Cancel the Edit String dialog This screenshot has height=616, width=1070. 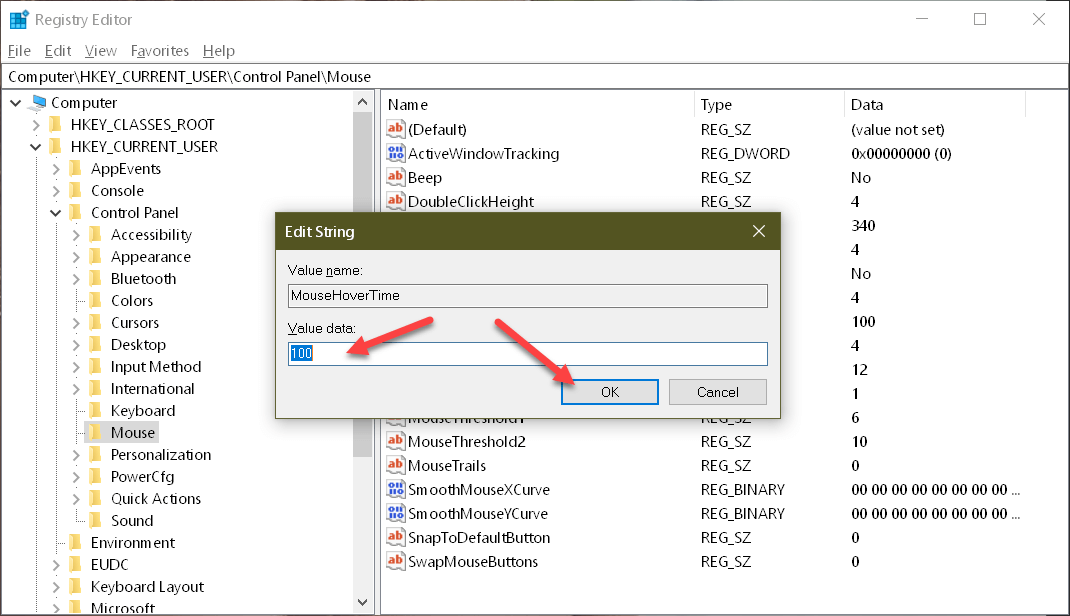pos(718,392)
